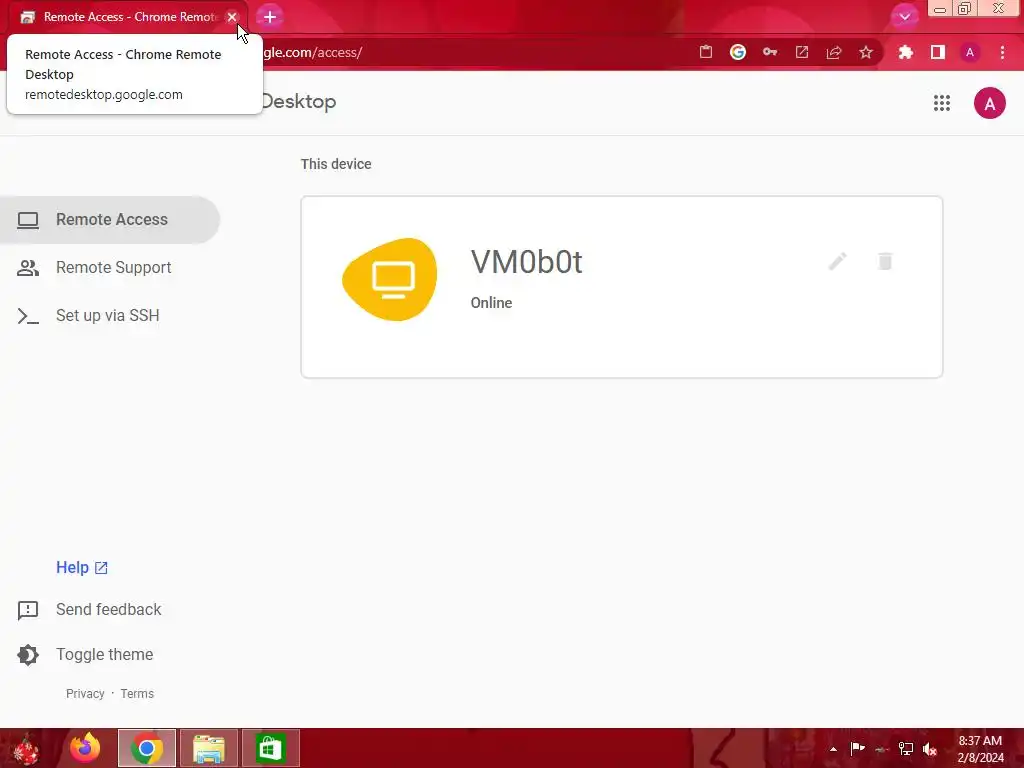
Task: Click the This device heading
Action: click(336, 165)
